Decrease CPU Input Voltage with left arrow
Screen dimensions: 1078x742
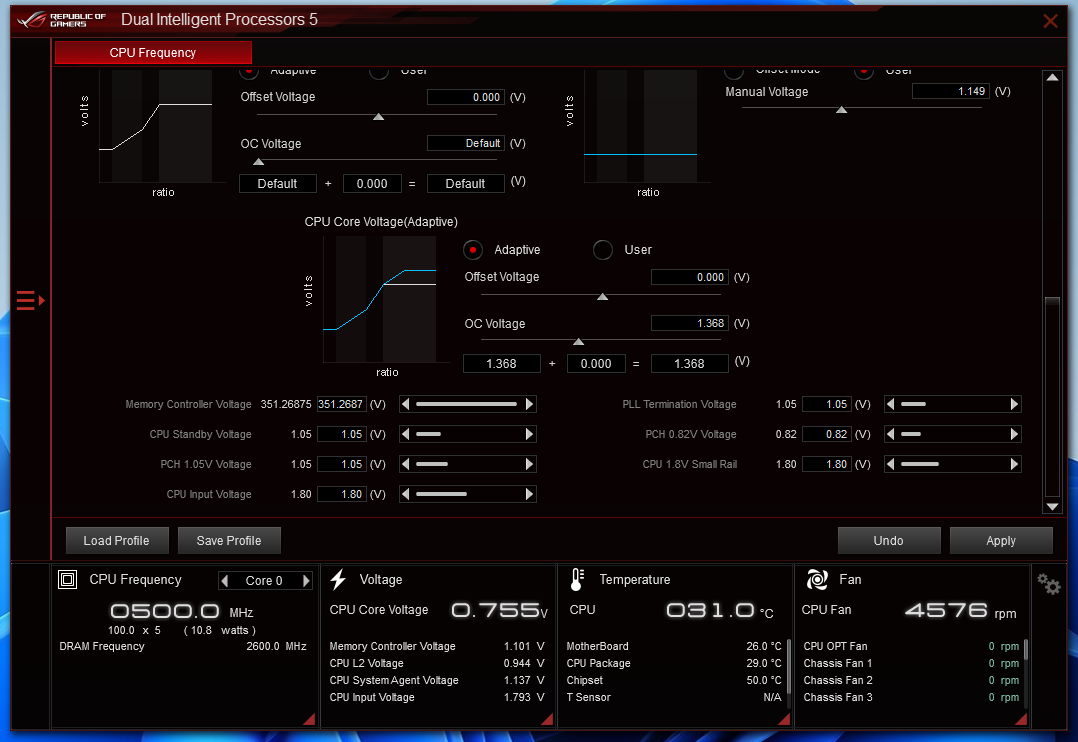click(406, 494)
